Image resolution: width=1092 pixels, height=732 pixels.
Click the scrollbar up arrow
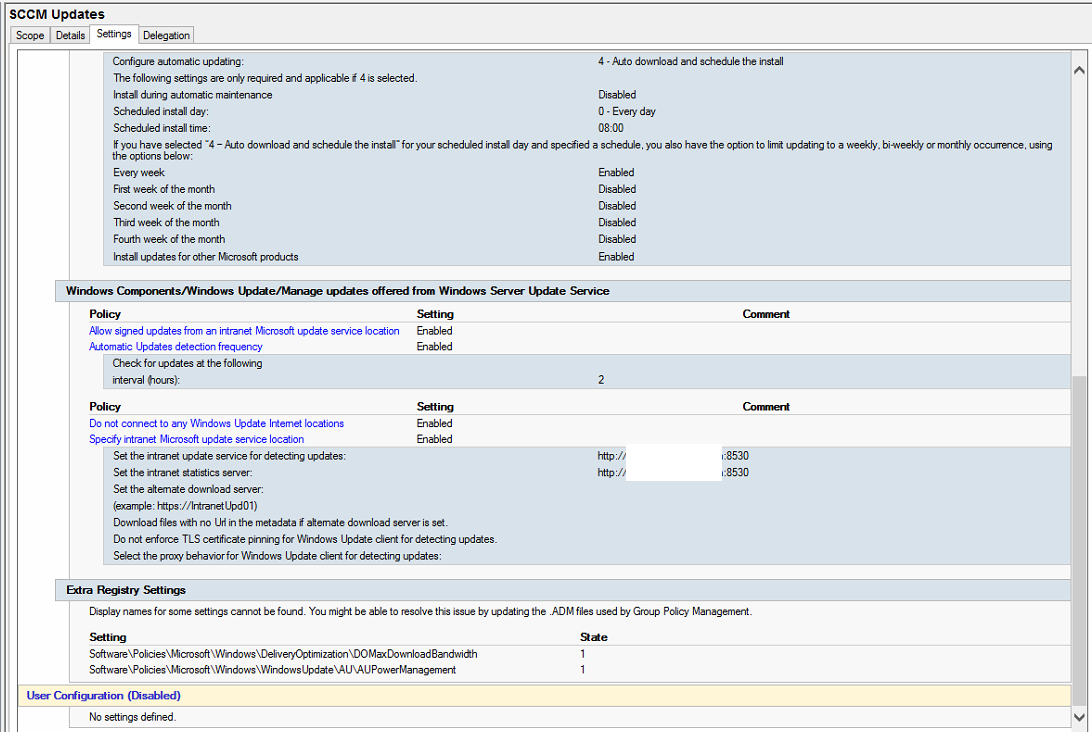pyautogui.click(x=1079, y=70)
